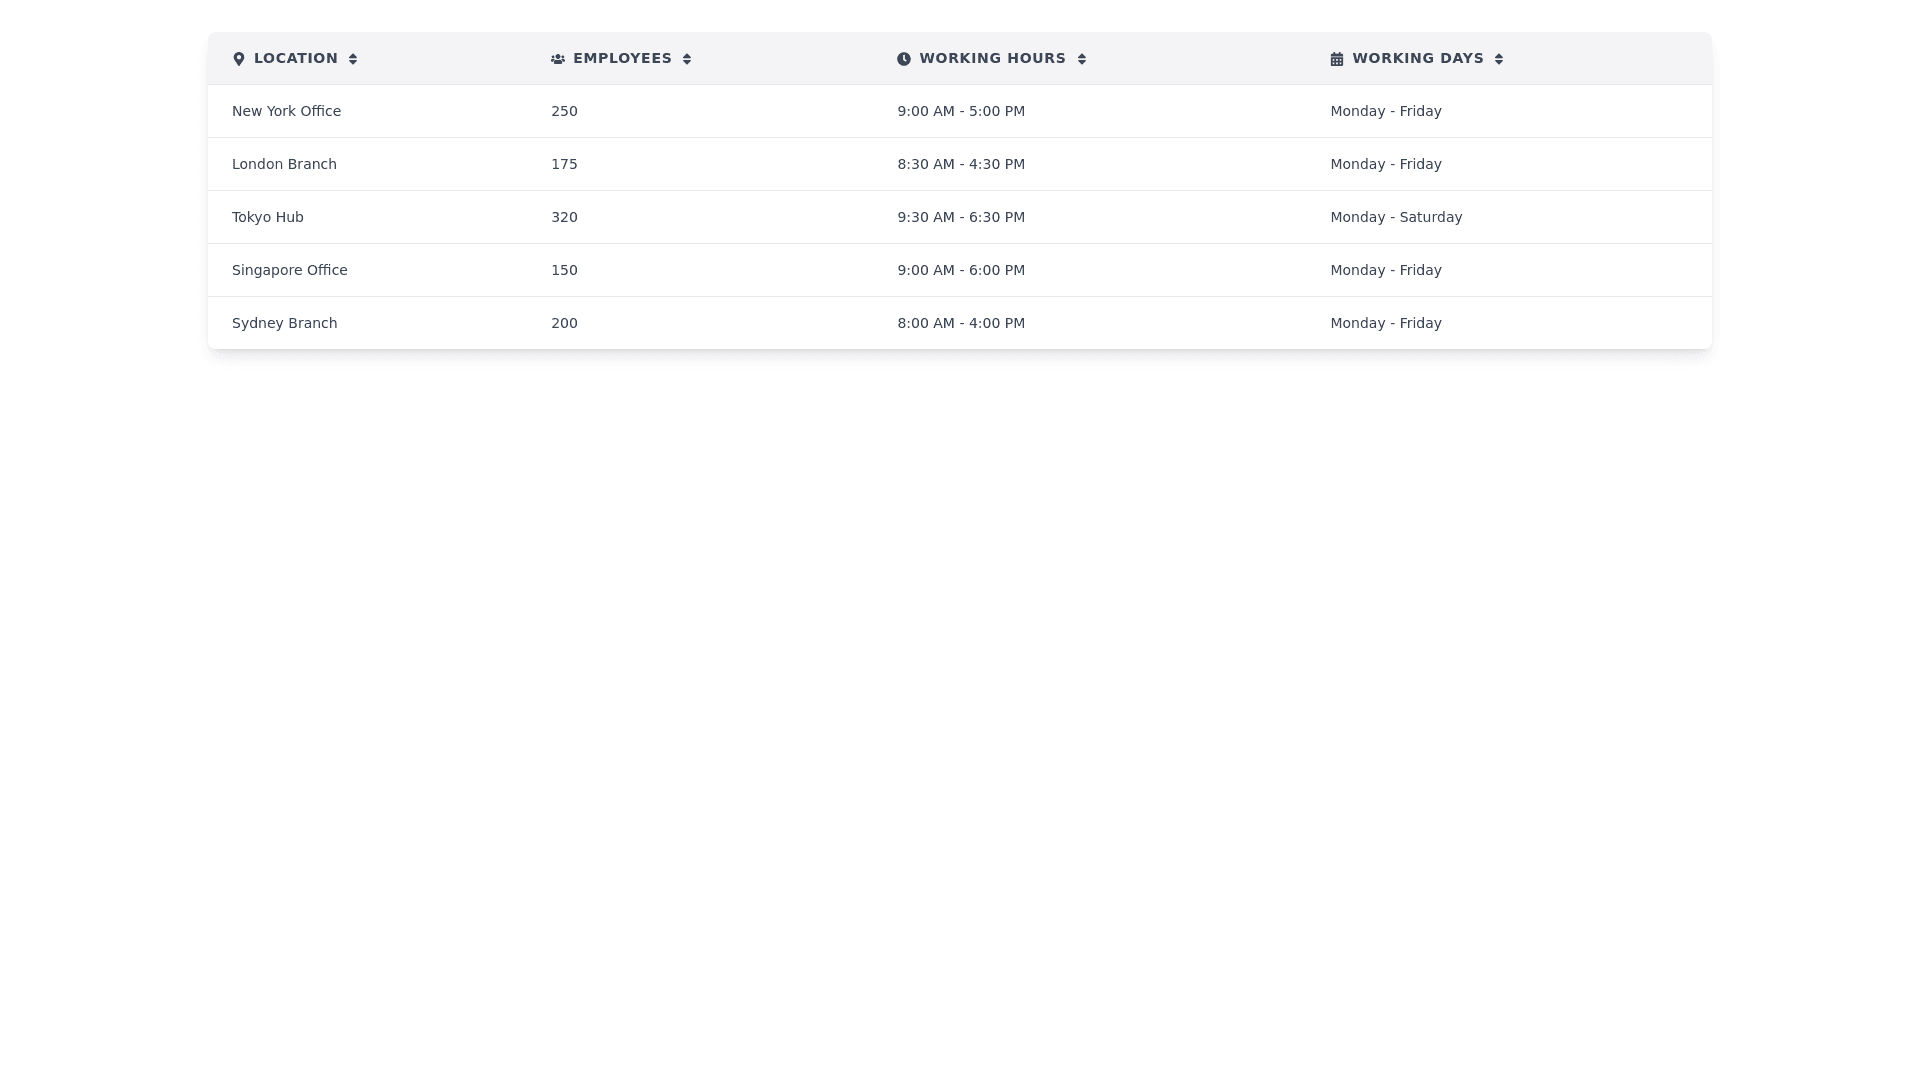Click the 320 employees value
The width and height of the screenshot is (1920, 1080).
tap(564, 217)
